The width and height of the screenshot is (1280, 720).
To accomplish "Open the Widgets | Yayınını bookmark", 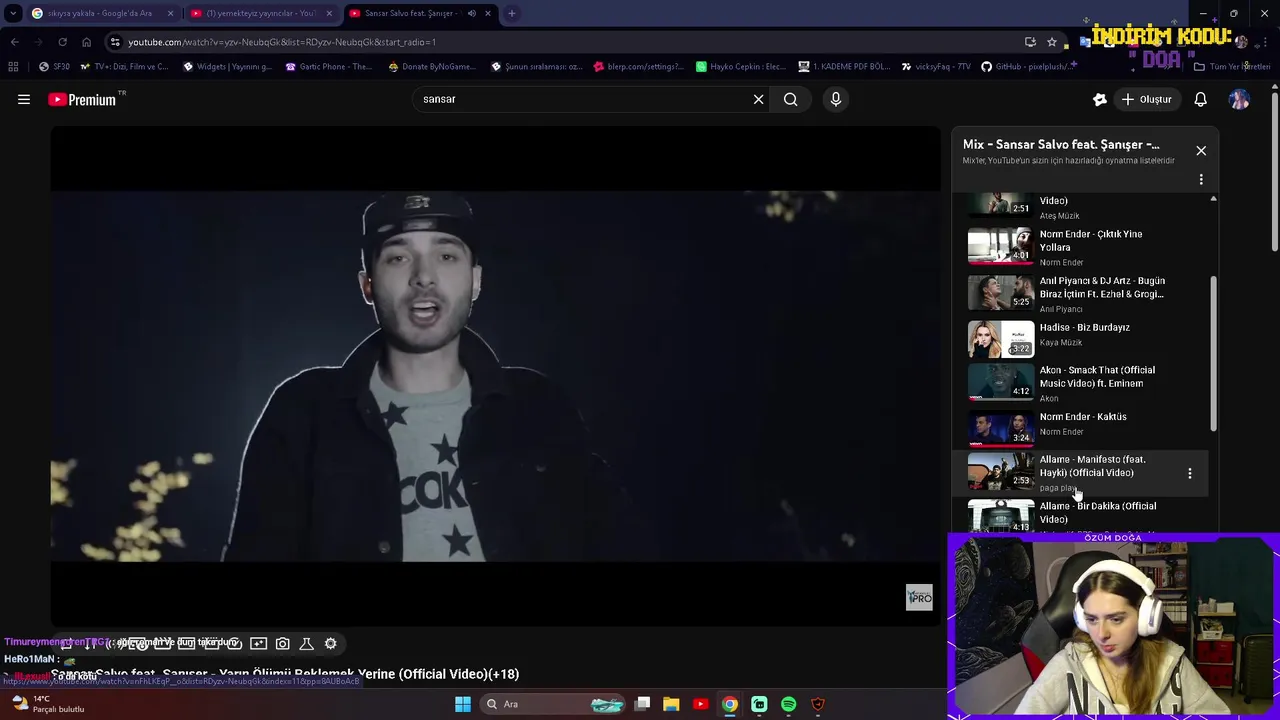I will [227, 67].
